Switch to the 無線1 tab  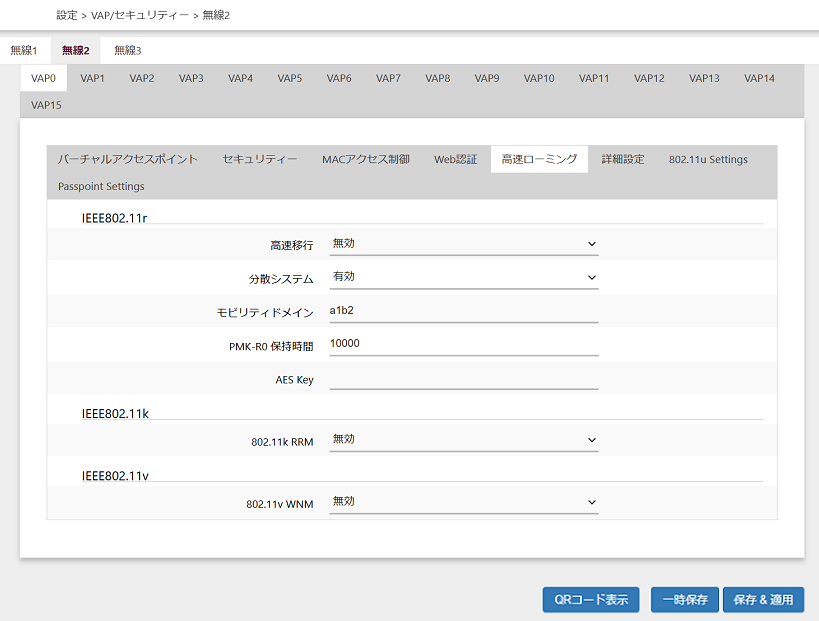pyautogui.click(x=24, y=50)
